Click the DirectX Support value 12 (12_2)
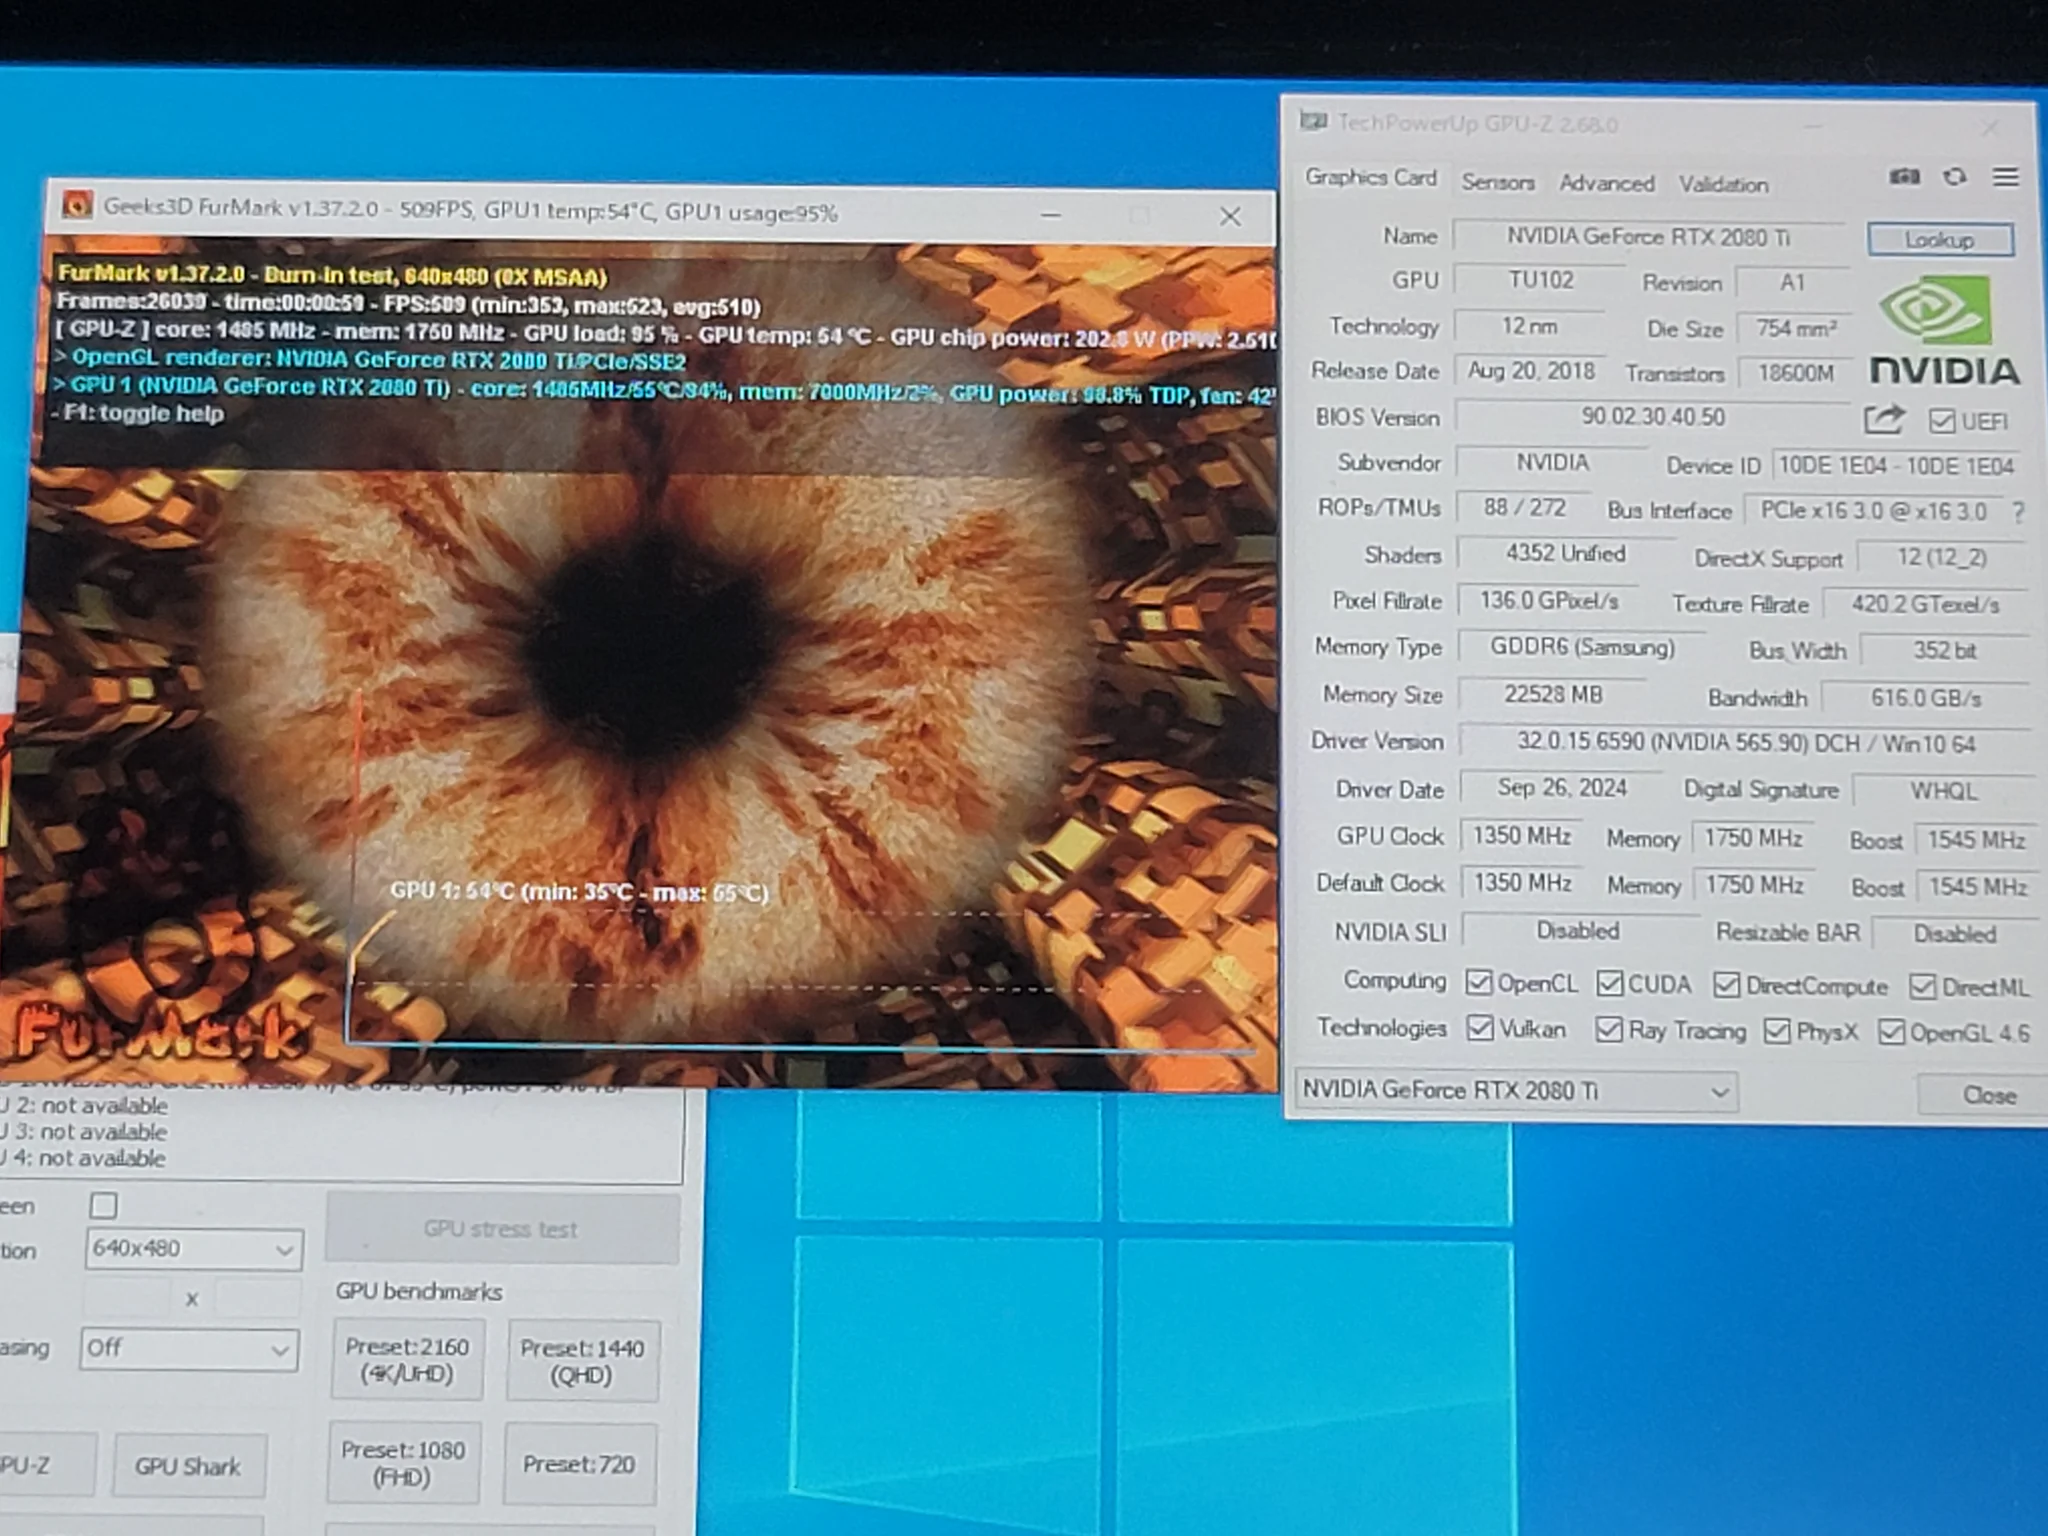Screen dimensions: 2048x1536 [1941, 558]
